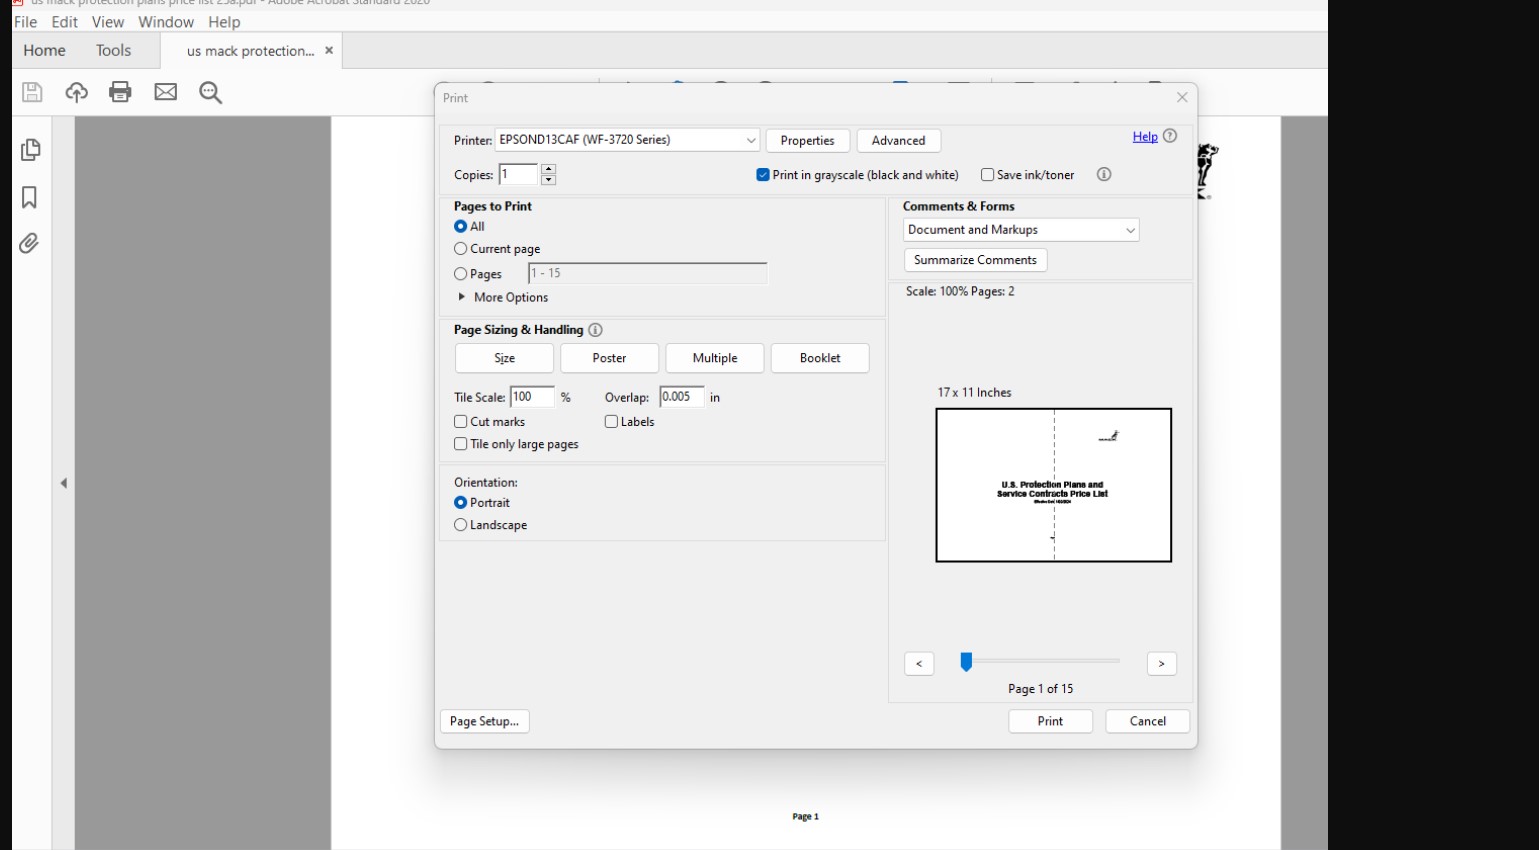Click the Zoom out magnifier icon
The width and height of the screenshot is (1539, 850).
pyautogui.click(x=209, y=92)
